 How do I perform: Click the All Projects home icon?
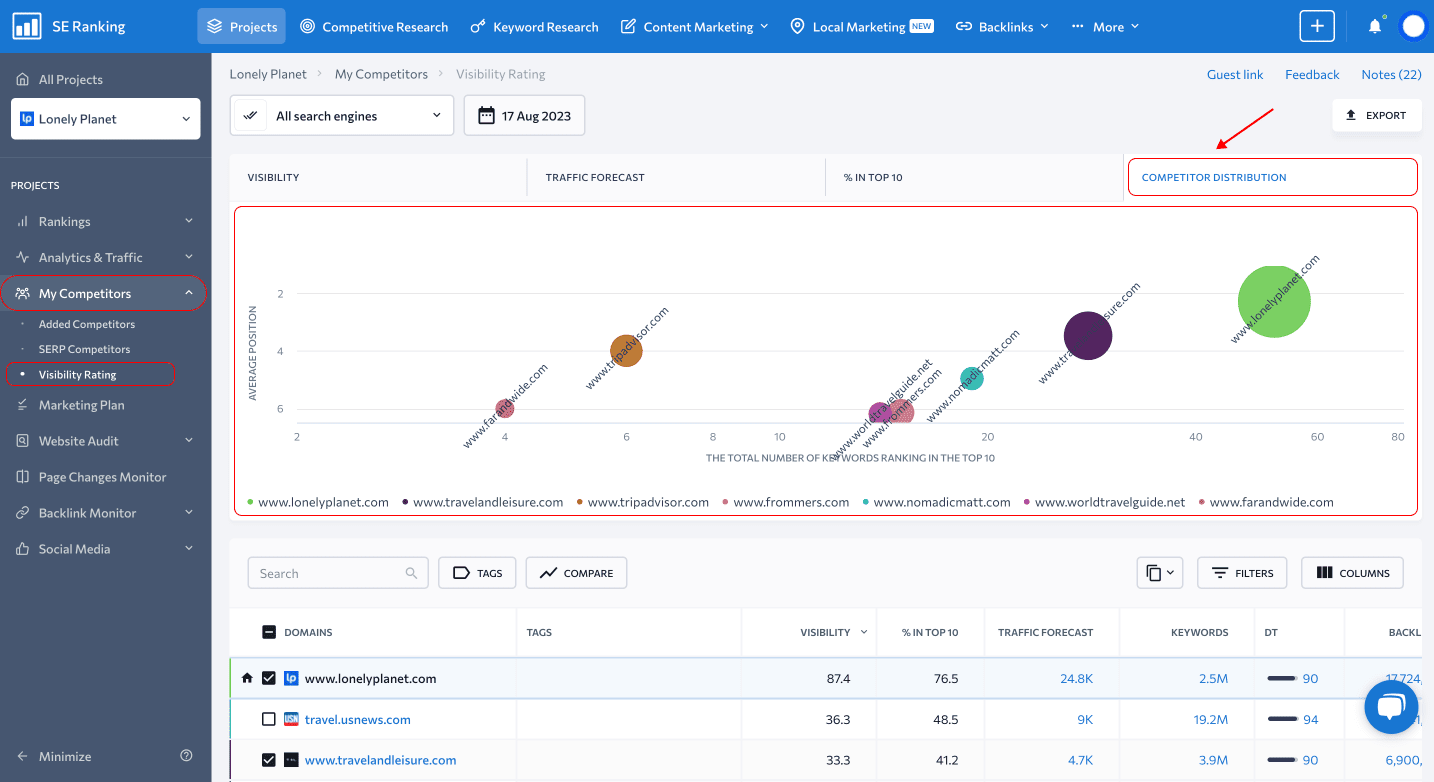[x=22, y=79]
